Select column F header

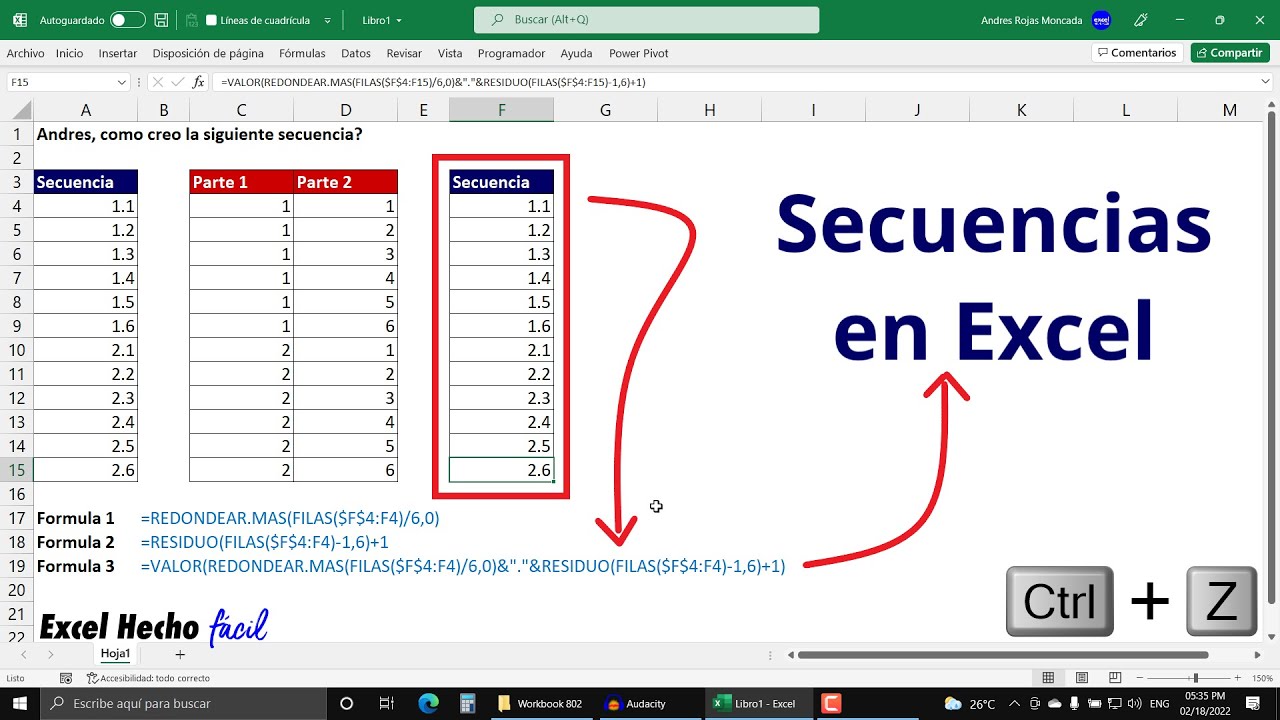501,110
